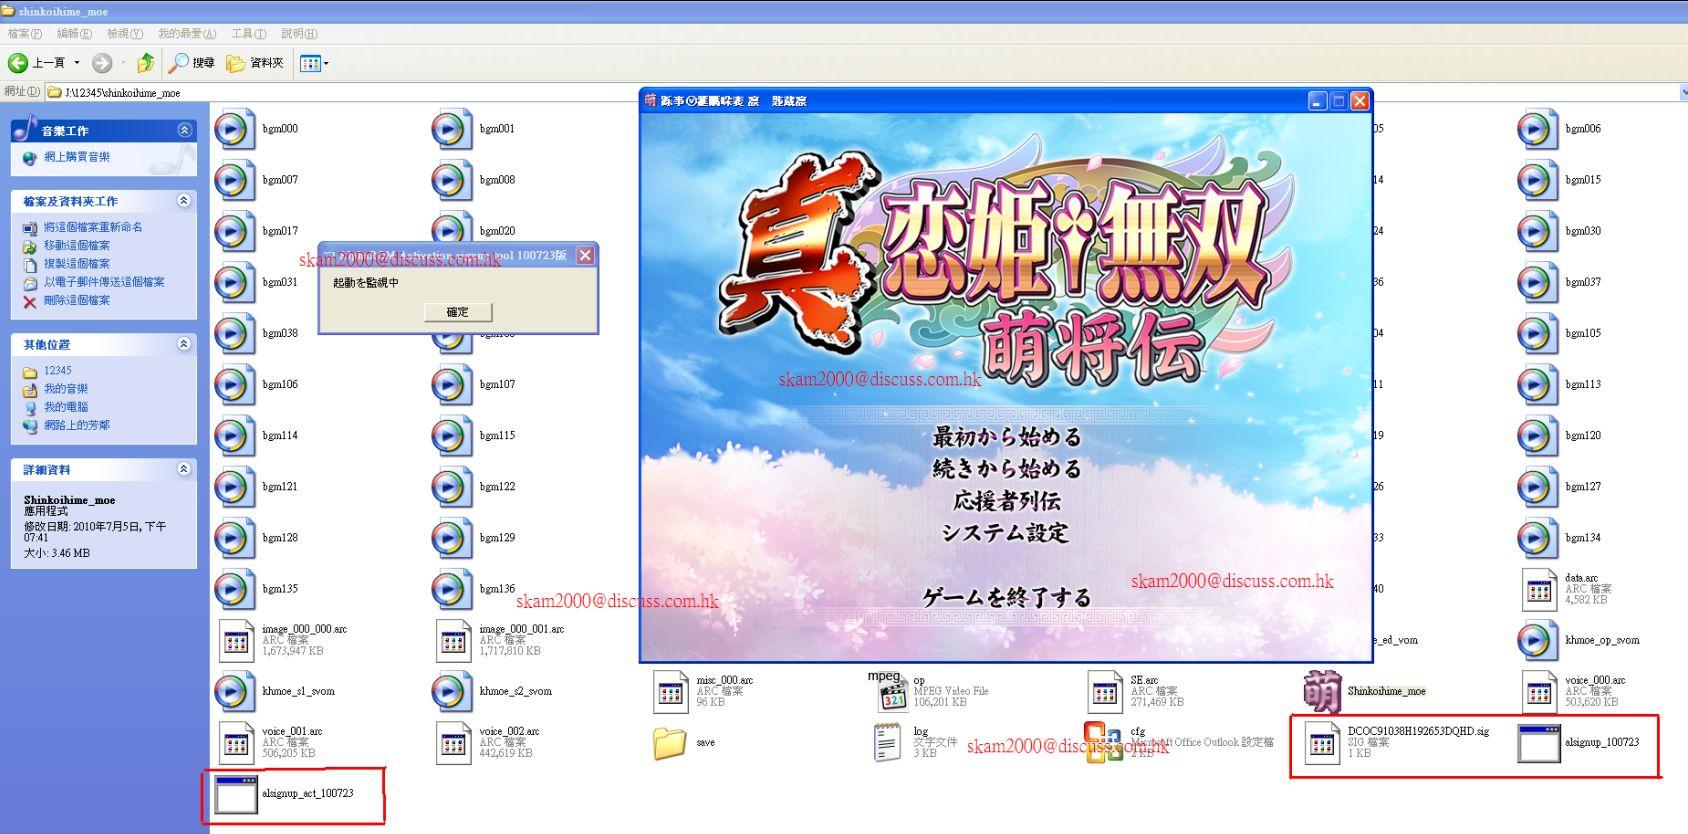Click 移動這個檔案 link
This screenshot has height=834, width=1688.
click(77, 245)
